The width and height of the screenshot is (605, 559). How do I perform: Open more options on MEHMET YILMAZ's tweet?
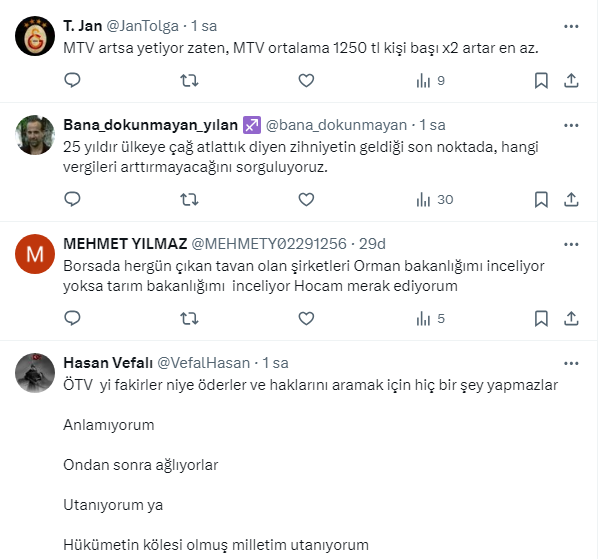(x=570, y=244)
